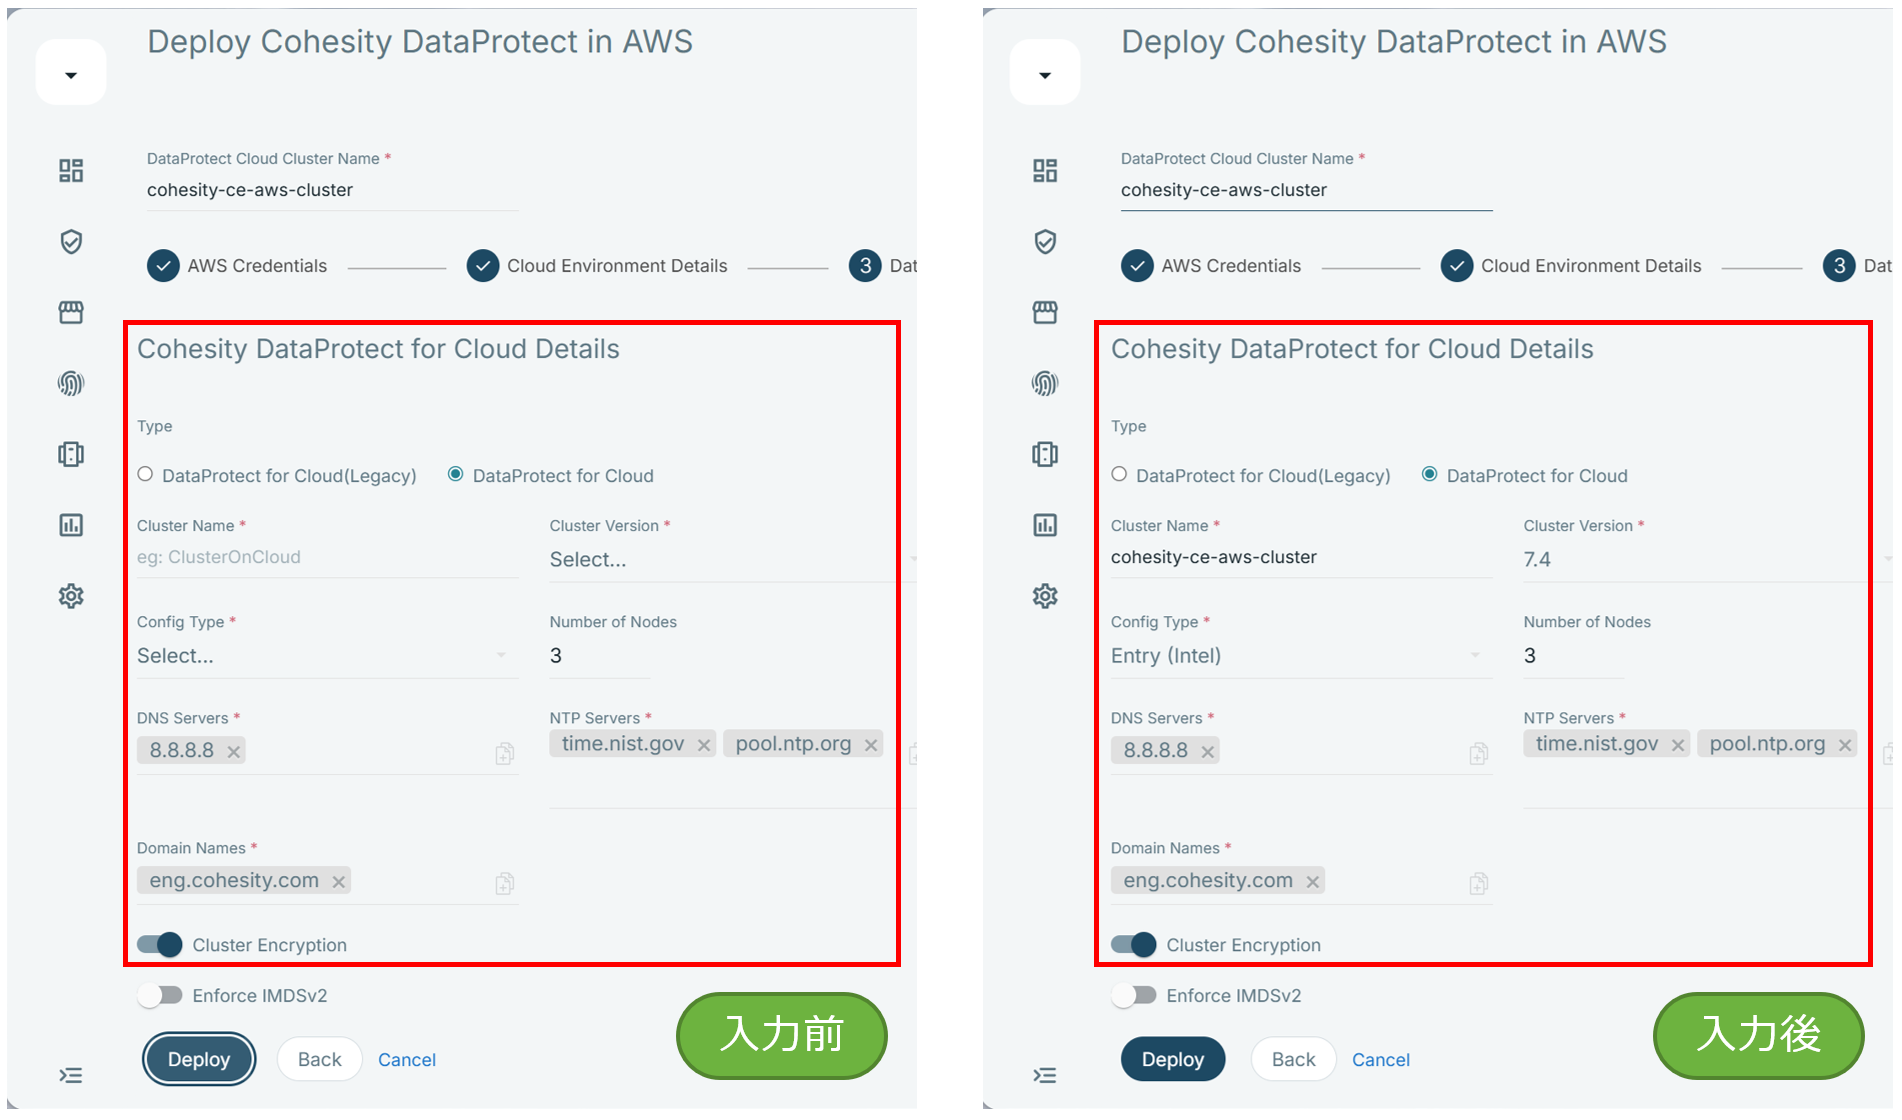Open Config Type Select dropdown in left panel
This screenshot has width=1902, height=1120.
pyautogui.click(x=327, y=656)
